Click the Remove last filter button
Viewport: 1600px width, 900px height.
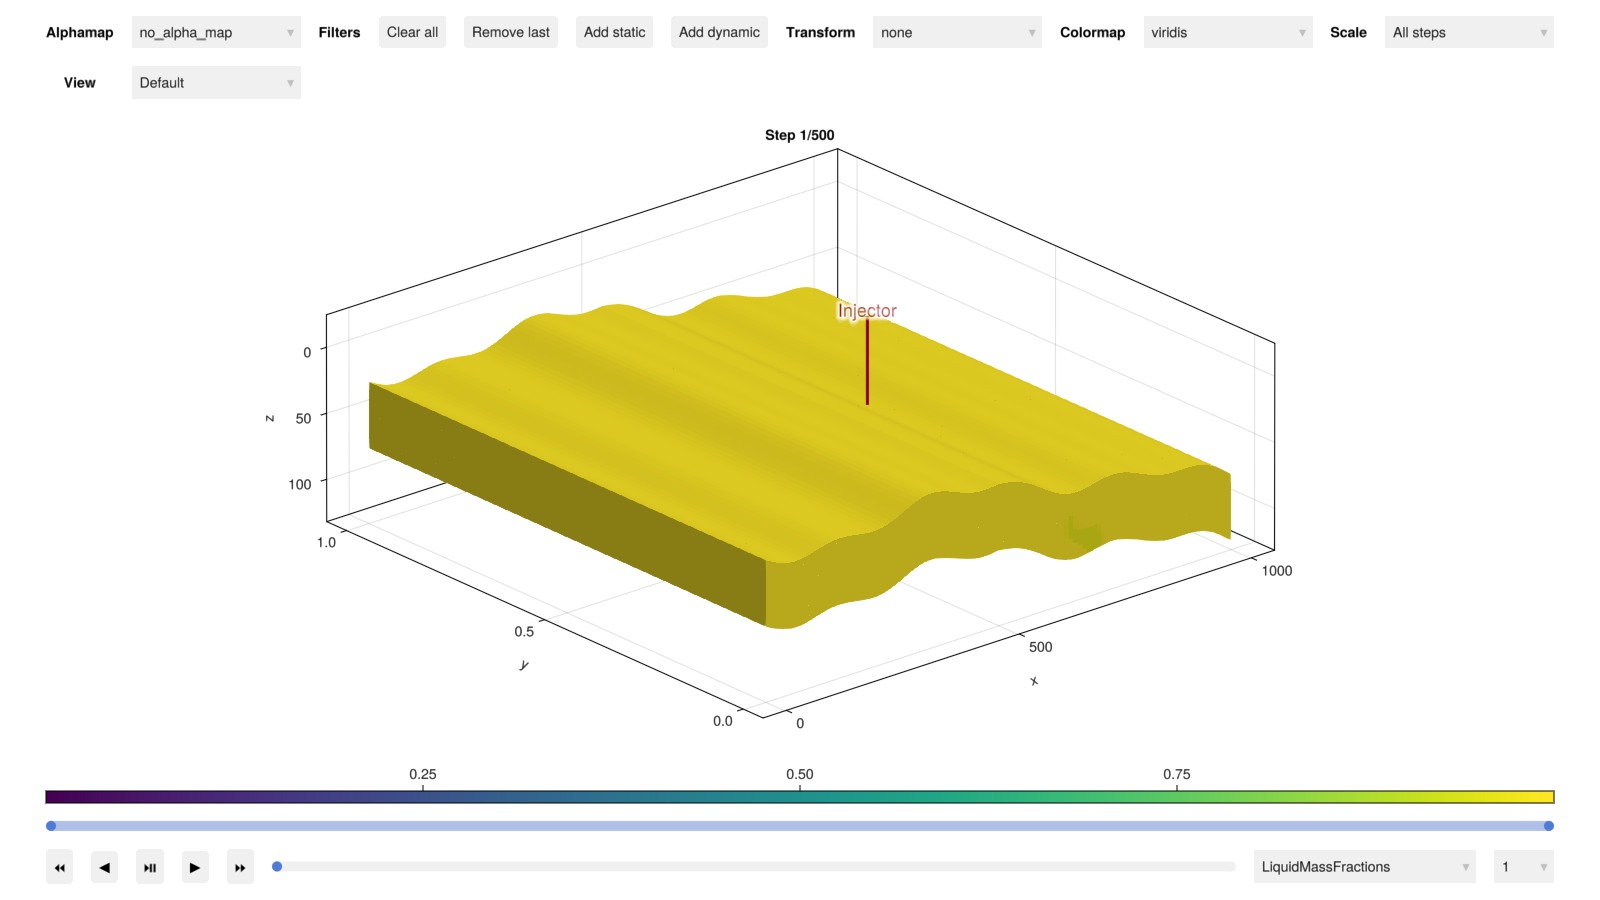(510, 33)
